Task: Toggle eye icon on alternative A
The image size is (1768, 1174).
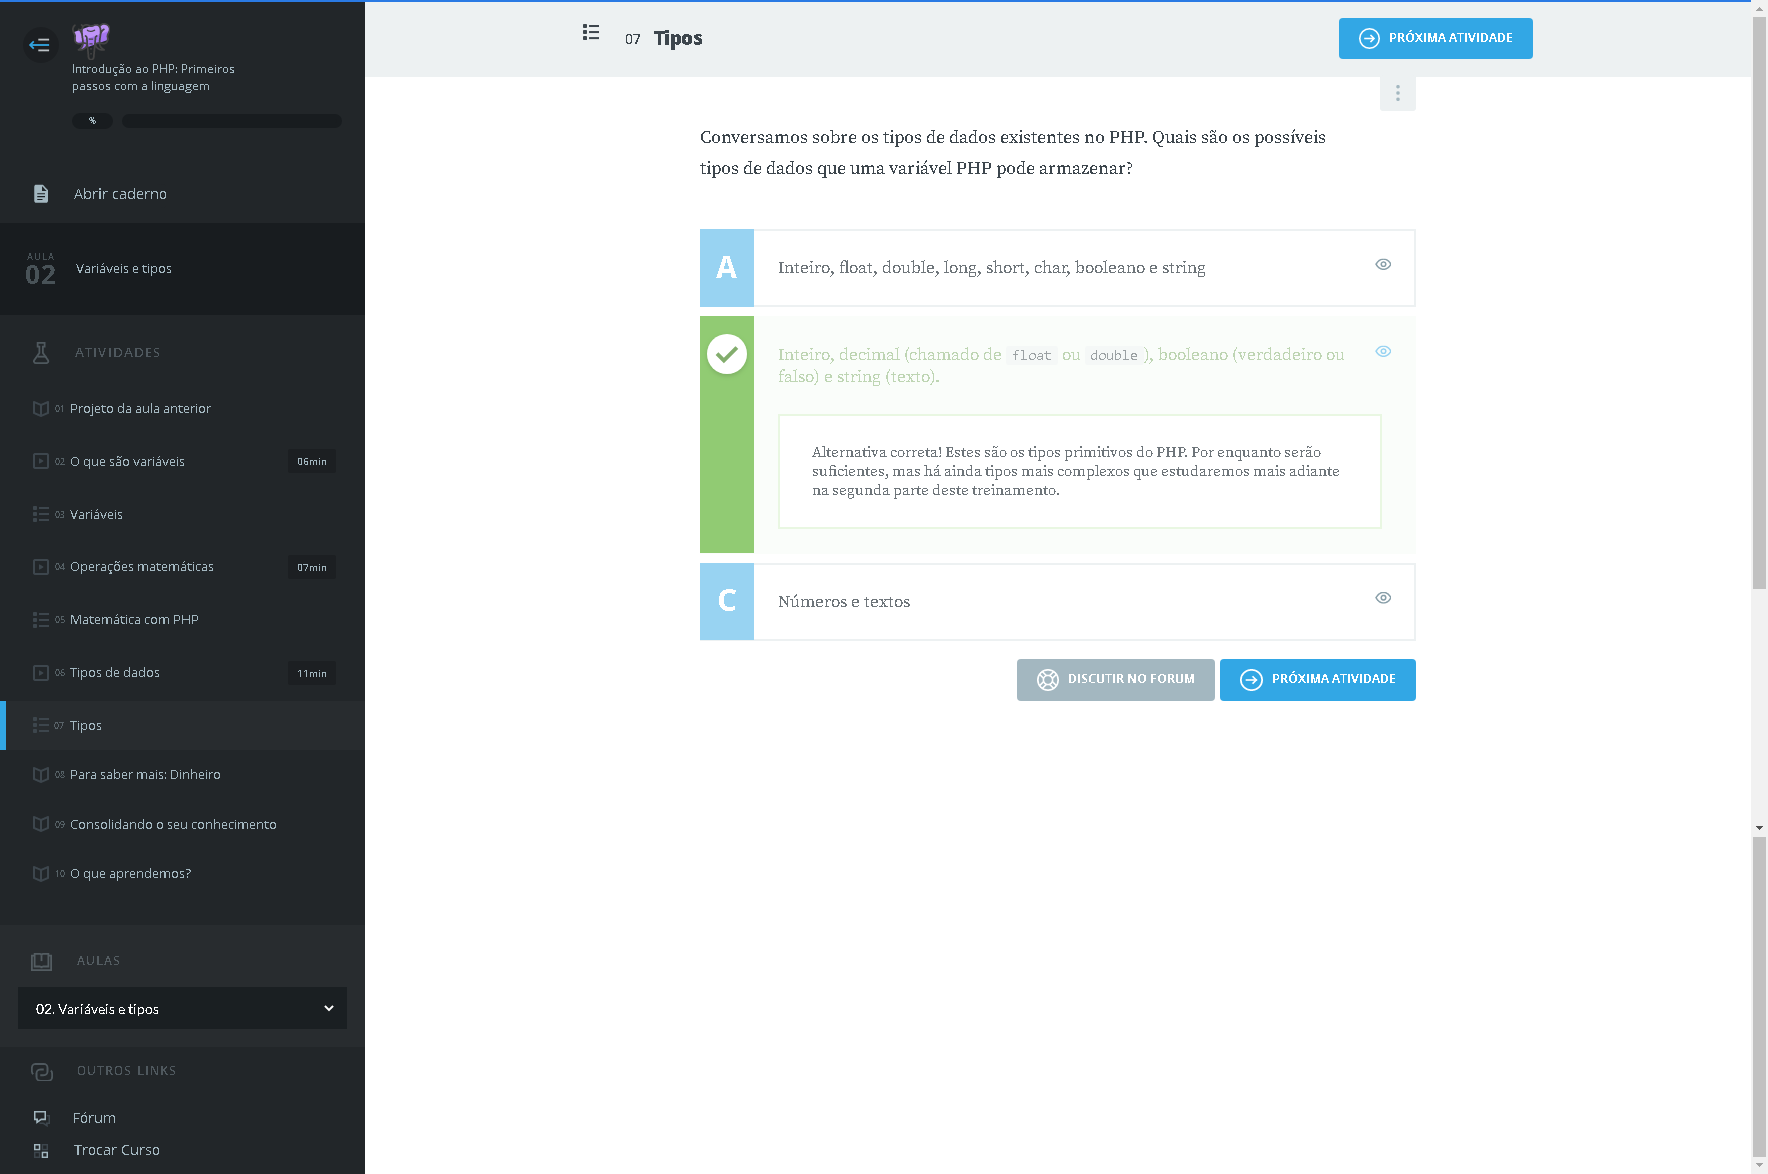Action: pos(1383,265)
